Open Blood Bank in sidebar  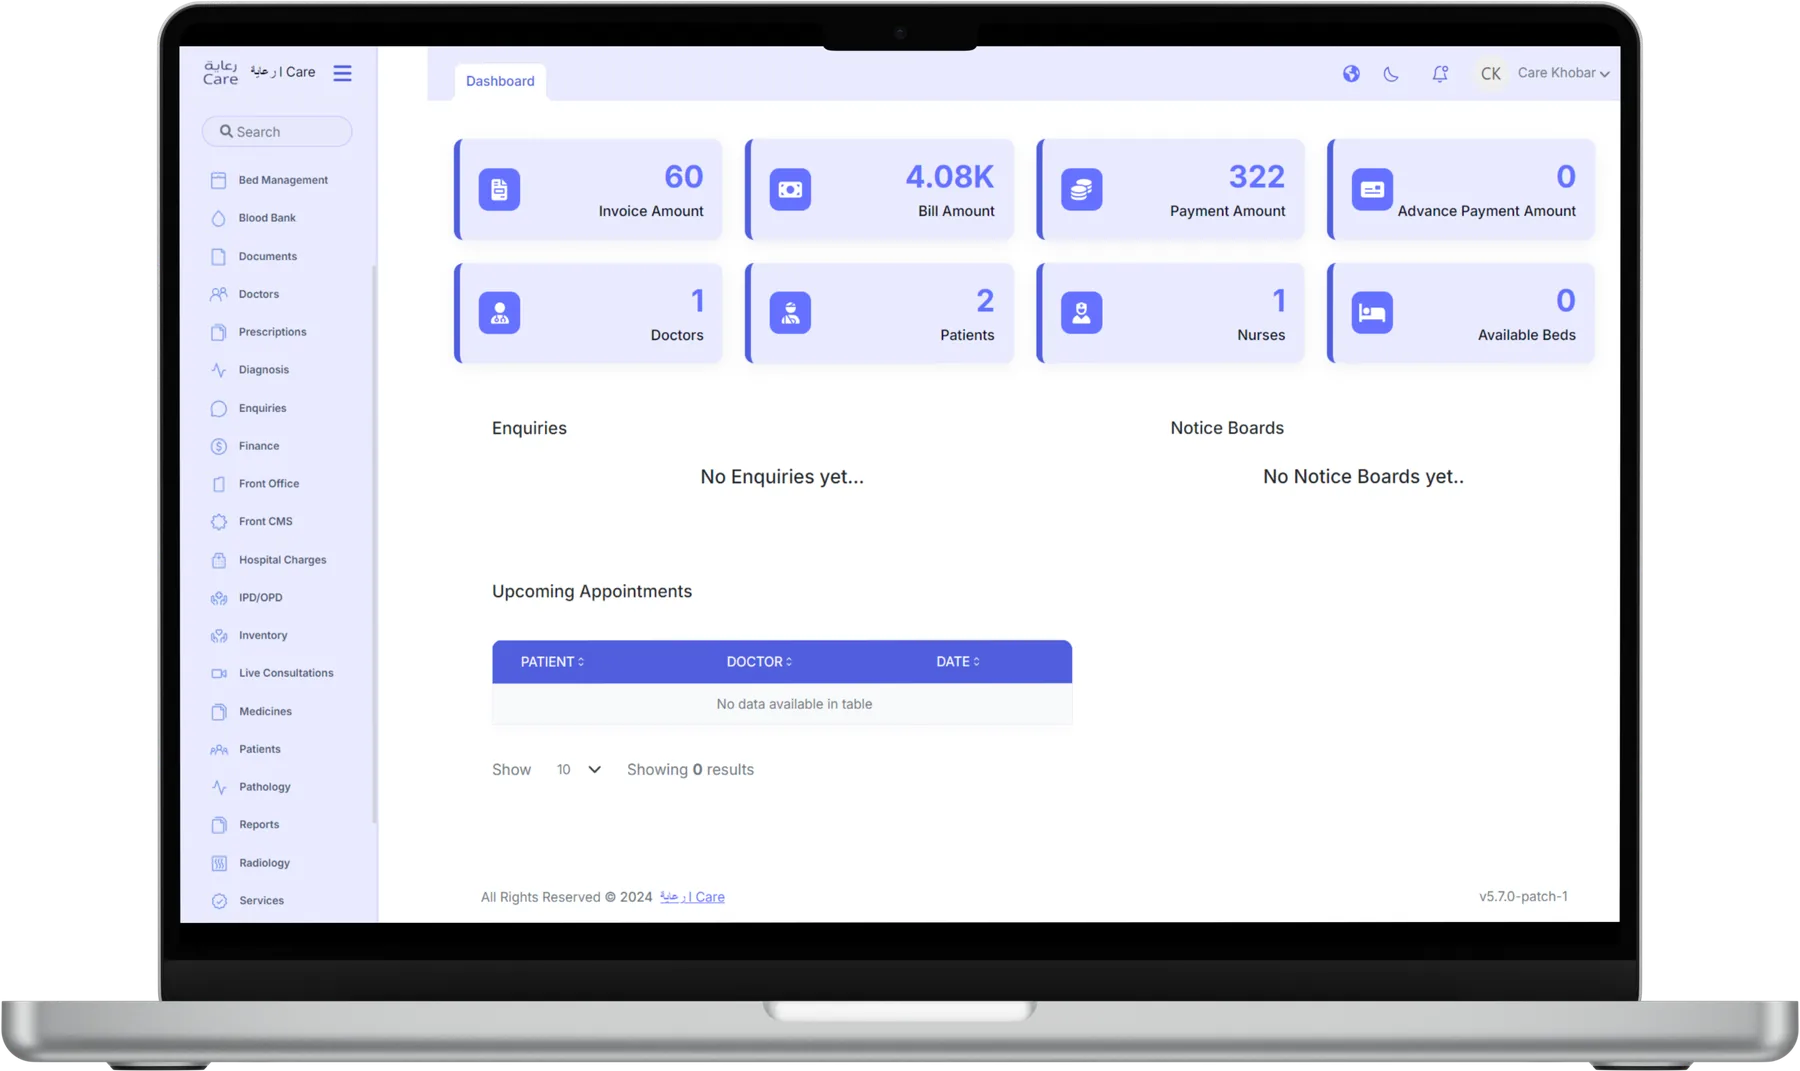point(267,218)
